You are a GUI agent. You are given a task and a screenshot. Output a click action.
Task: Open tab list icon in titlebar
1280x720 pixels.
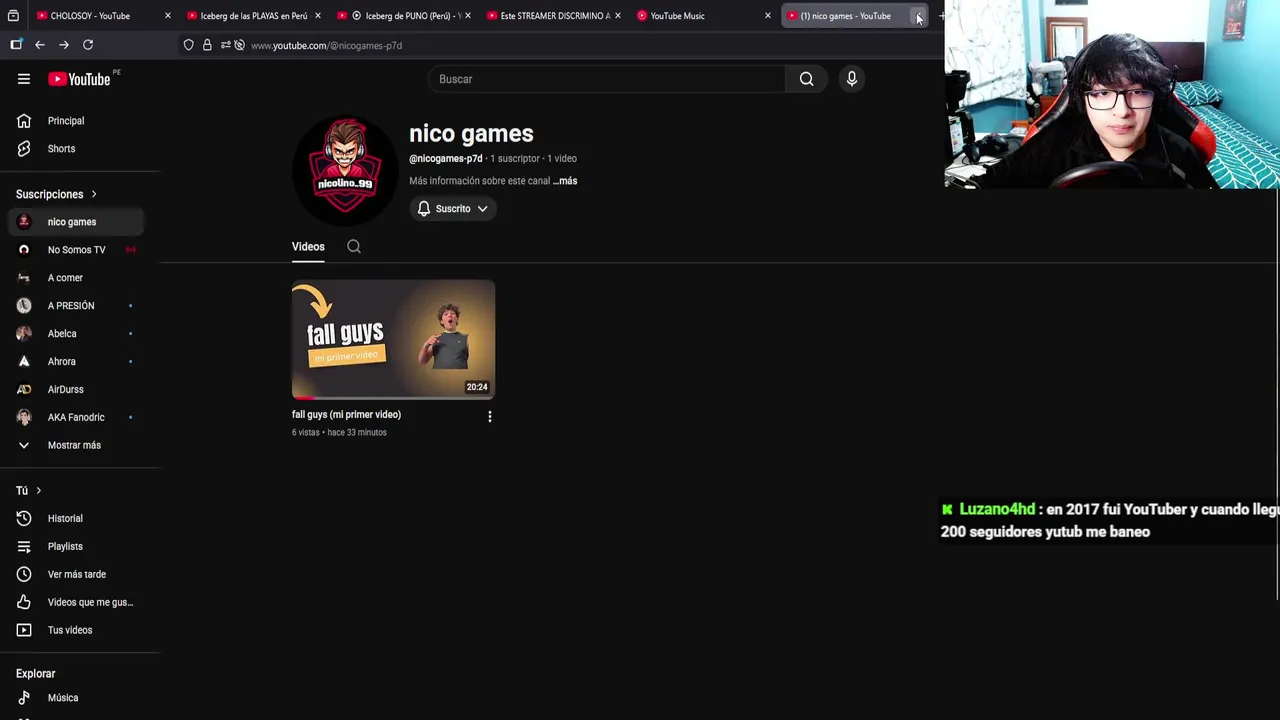tap(13, 16)
